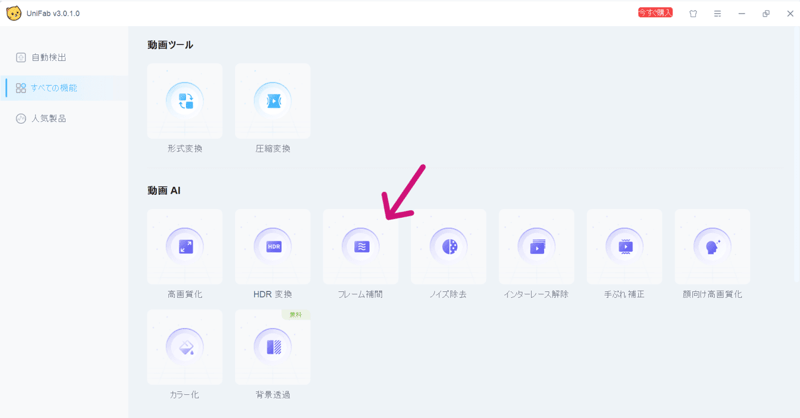This screenshot has height=418, width=800.
Task: Select the インターレース解除 deinterlace tool
Action: [537, 247]
